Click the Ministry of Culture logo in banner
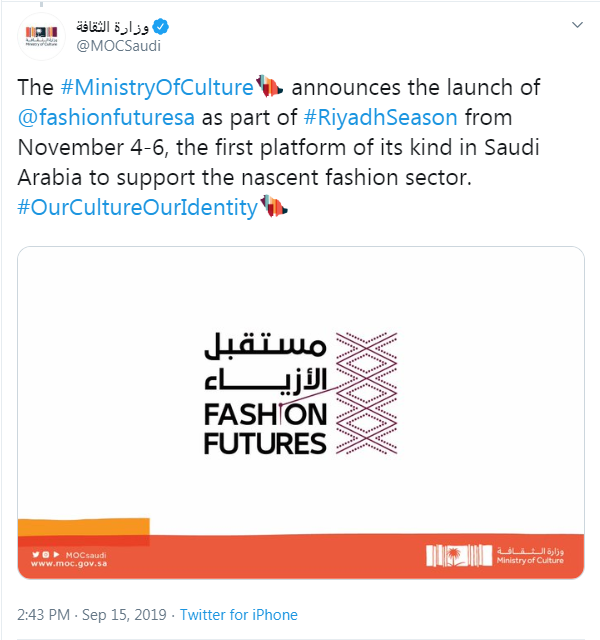 point(494,557)
